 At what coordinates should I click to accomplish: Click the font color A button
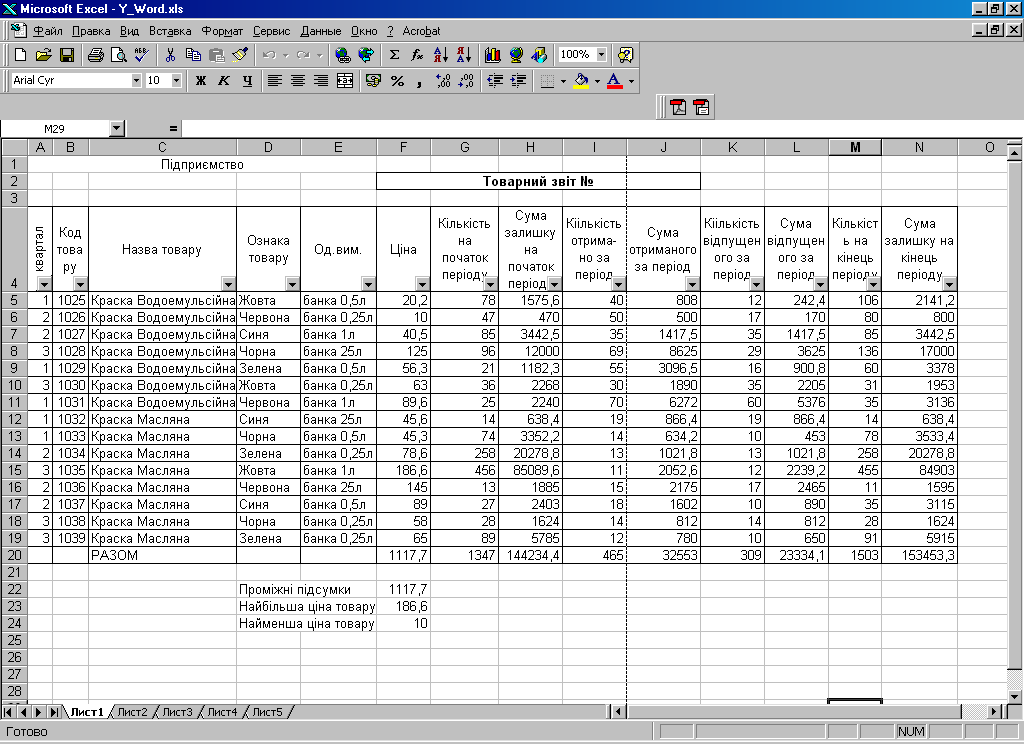point(614,81)
